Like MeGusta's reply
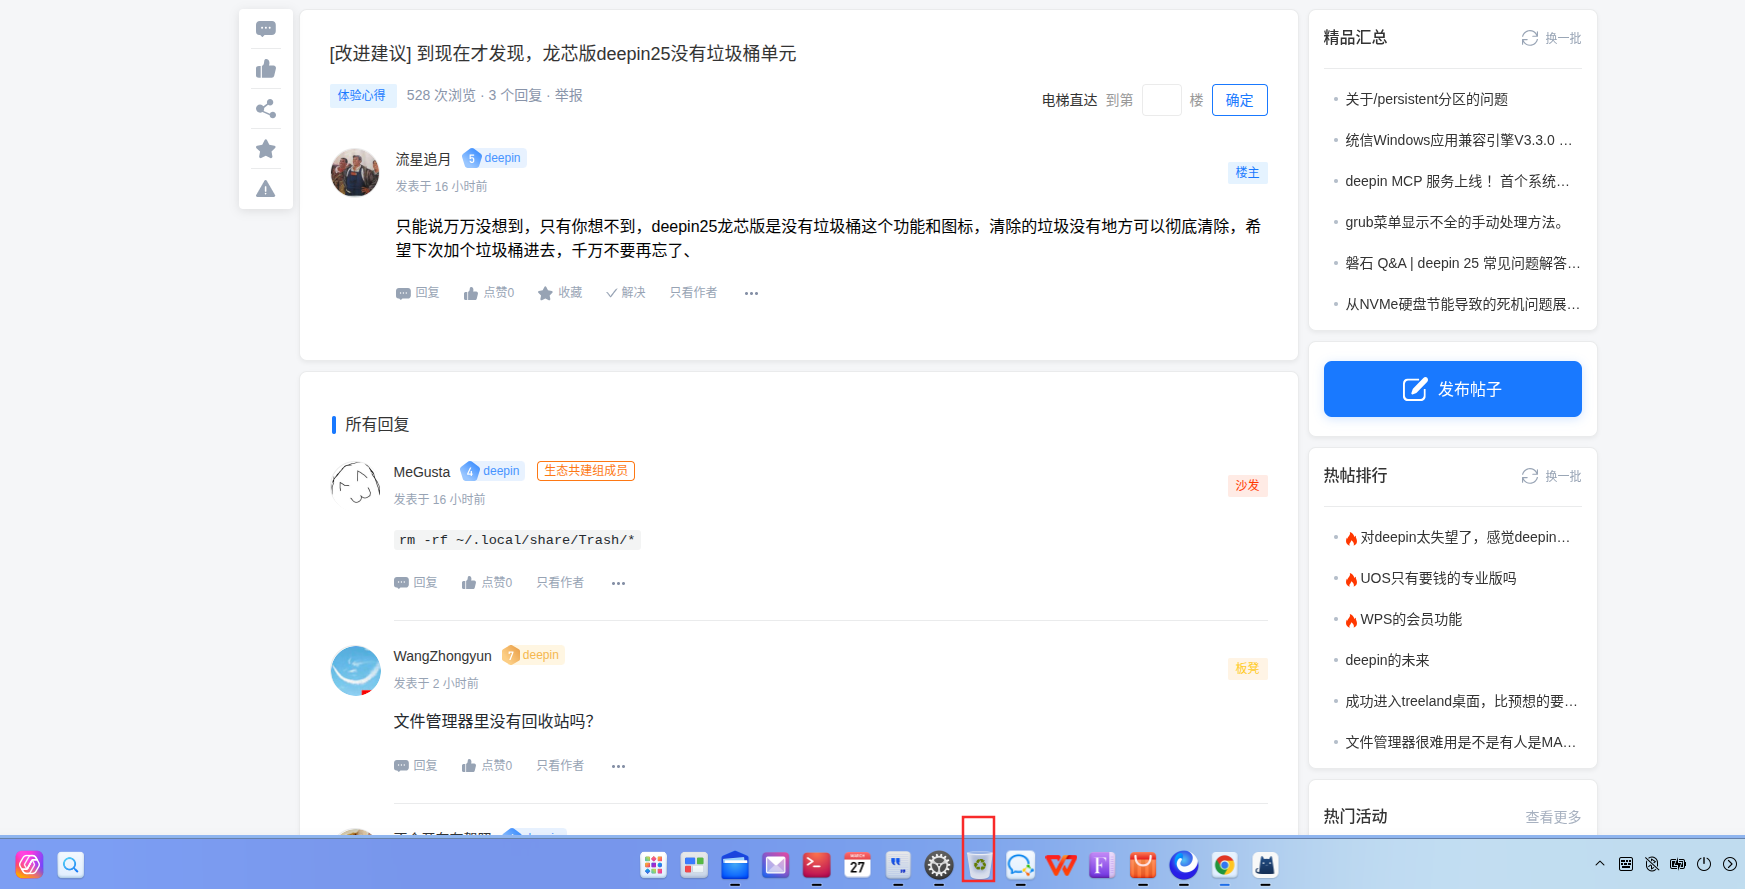This screenshot has width=1745, height=889. click(x=487, y=583)
